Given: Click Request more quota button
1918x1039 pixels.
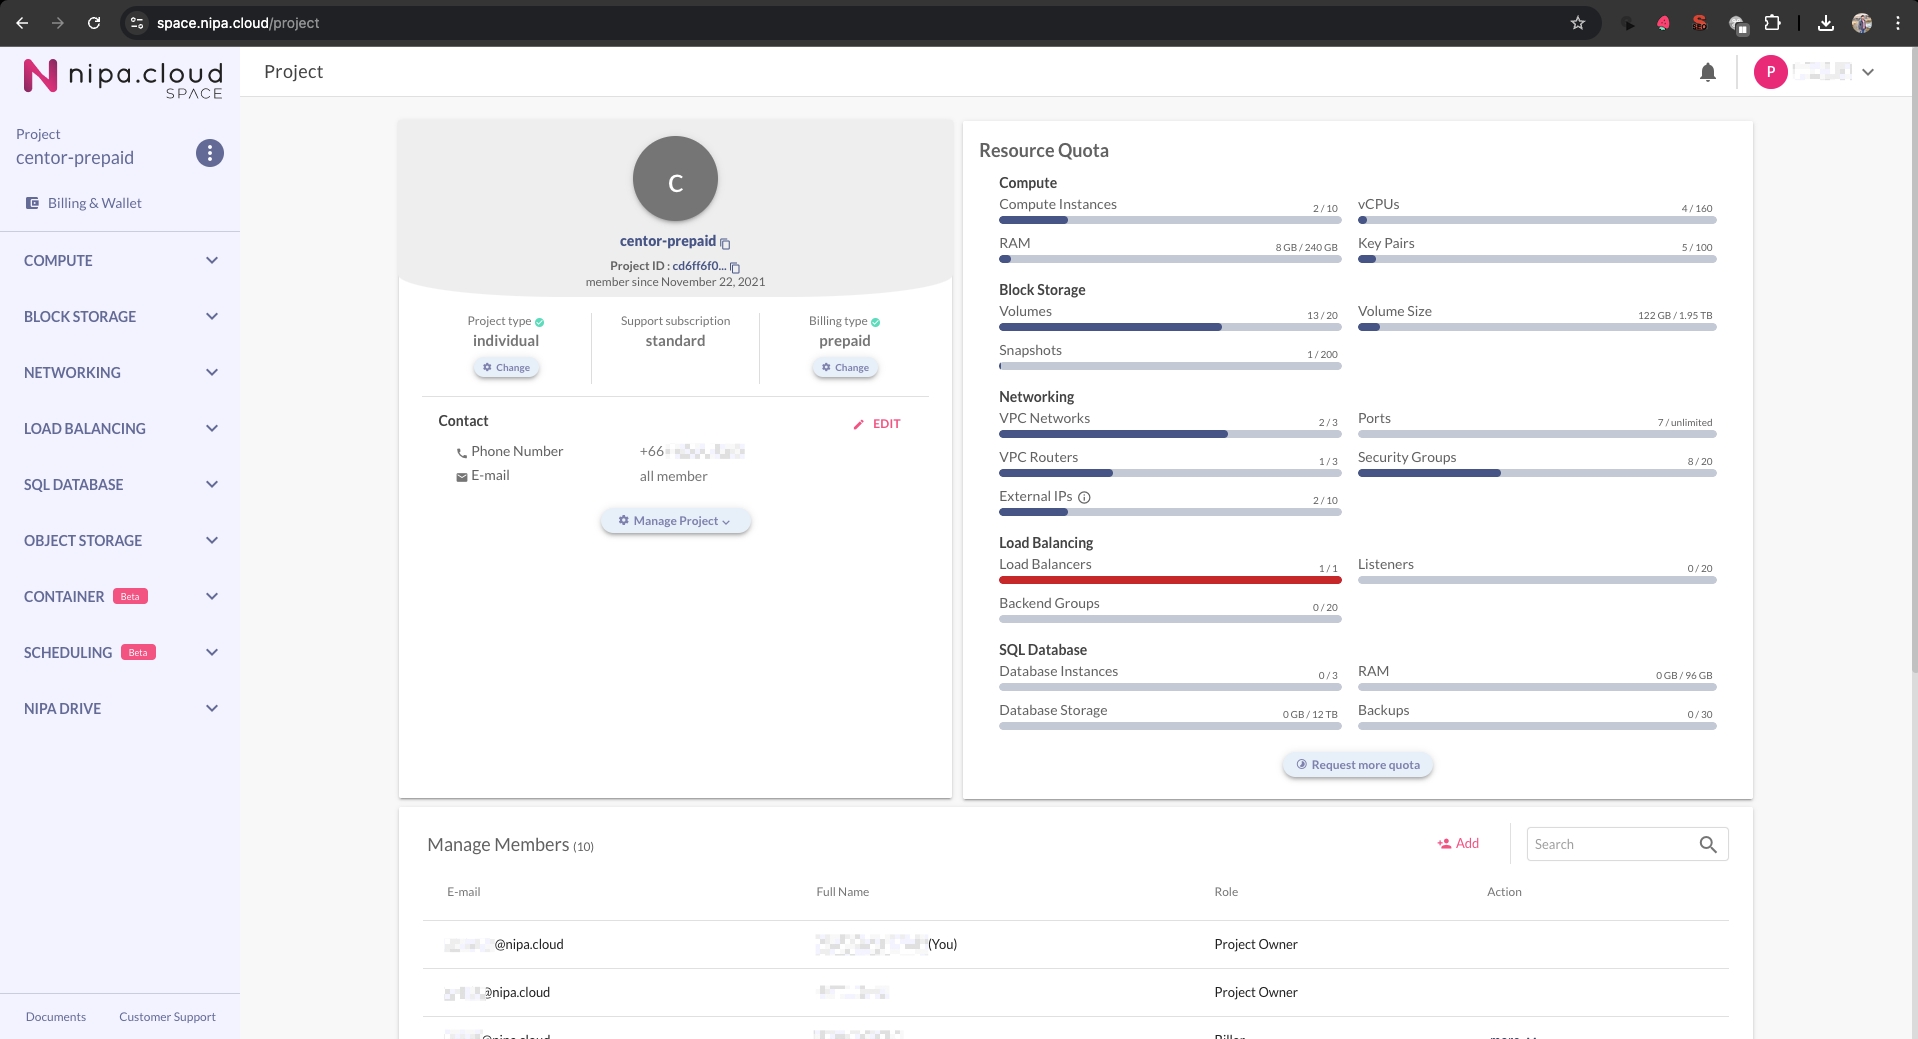Looking at the screenshot, I should pos(1357,765).
